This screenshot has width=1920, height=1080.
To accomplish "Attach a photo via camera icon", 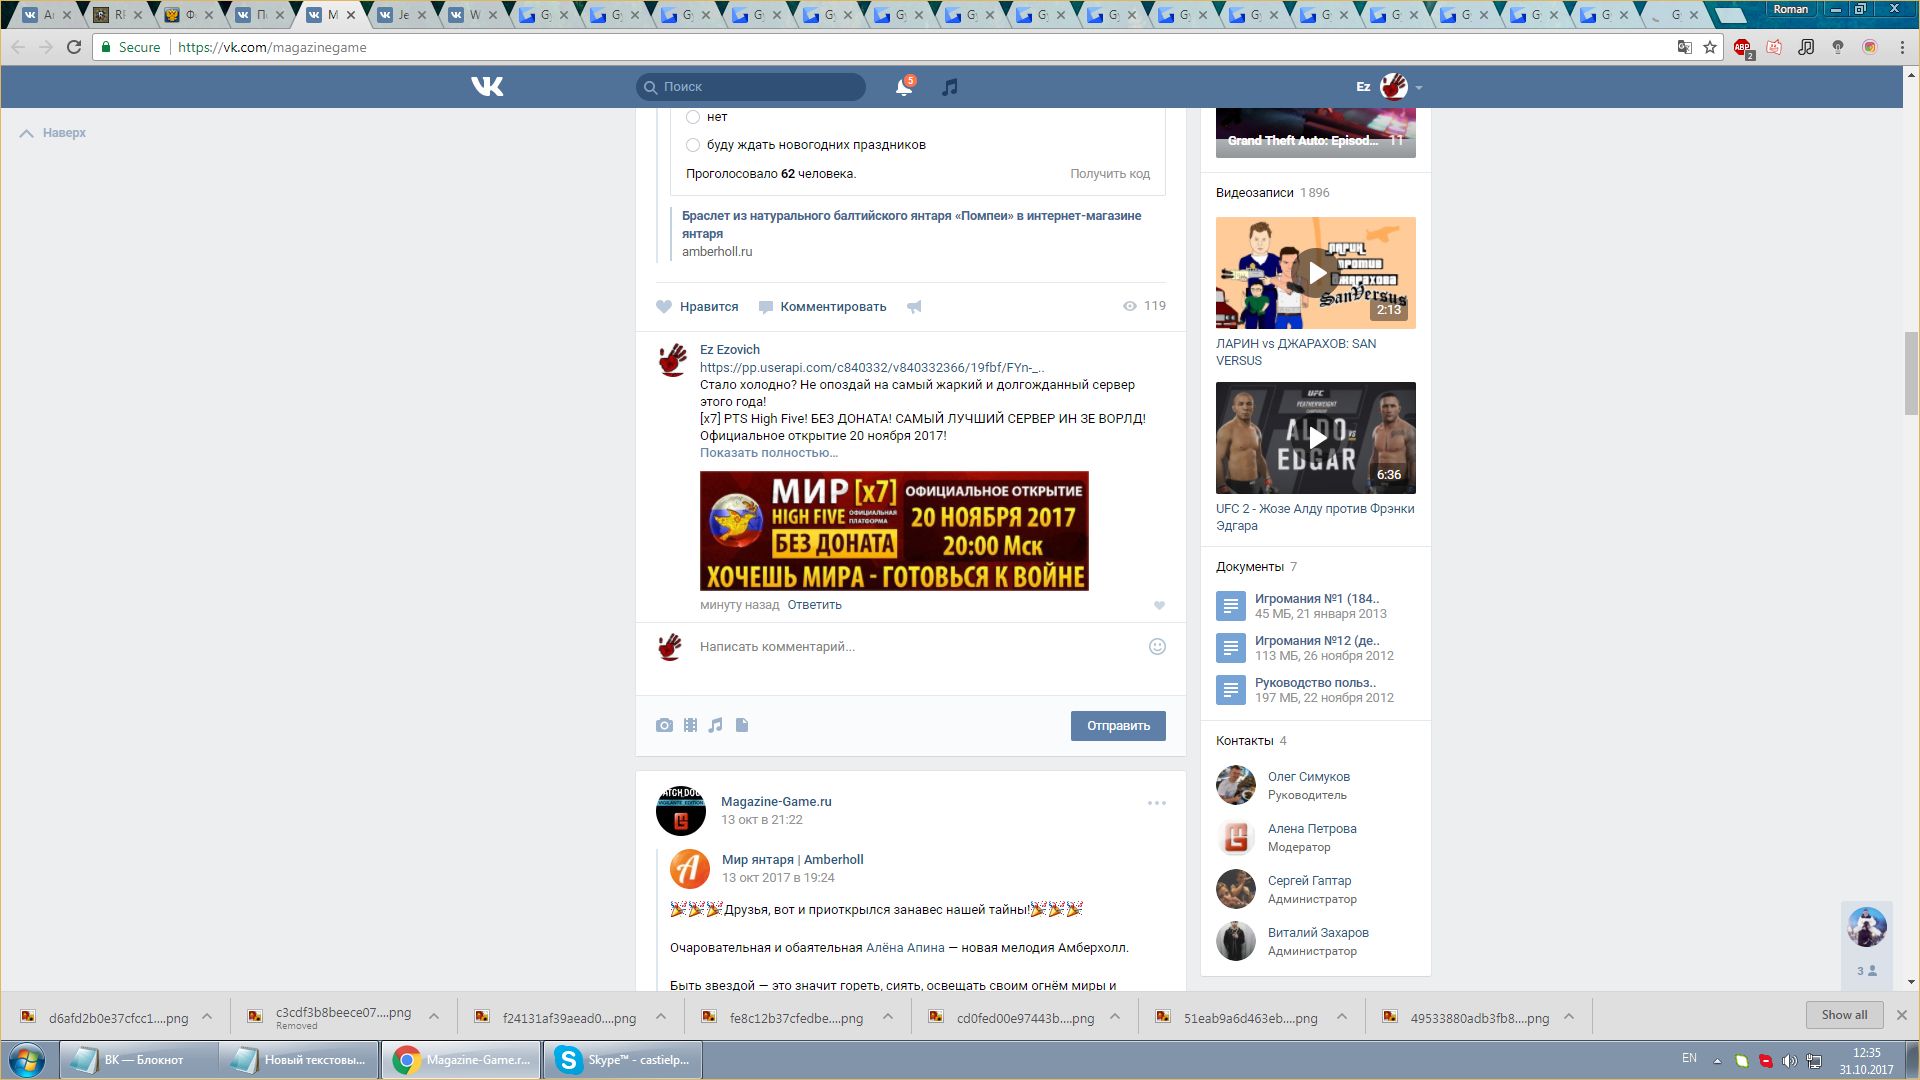I will click(664, 725).
